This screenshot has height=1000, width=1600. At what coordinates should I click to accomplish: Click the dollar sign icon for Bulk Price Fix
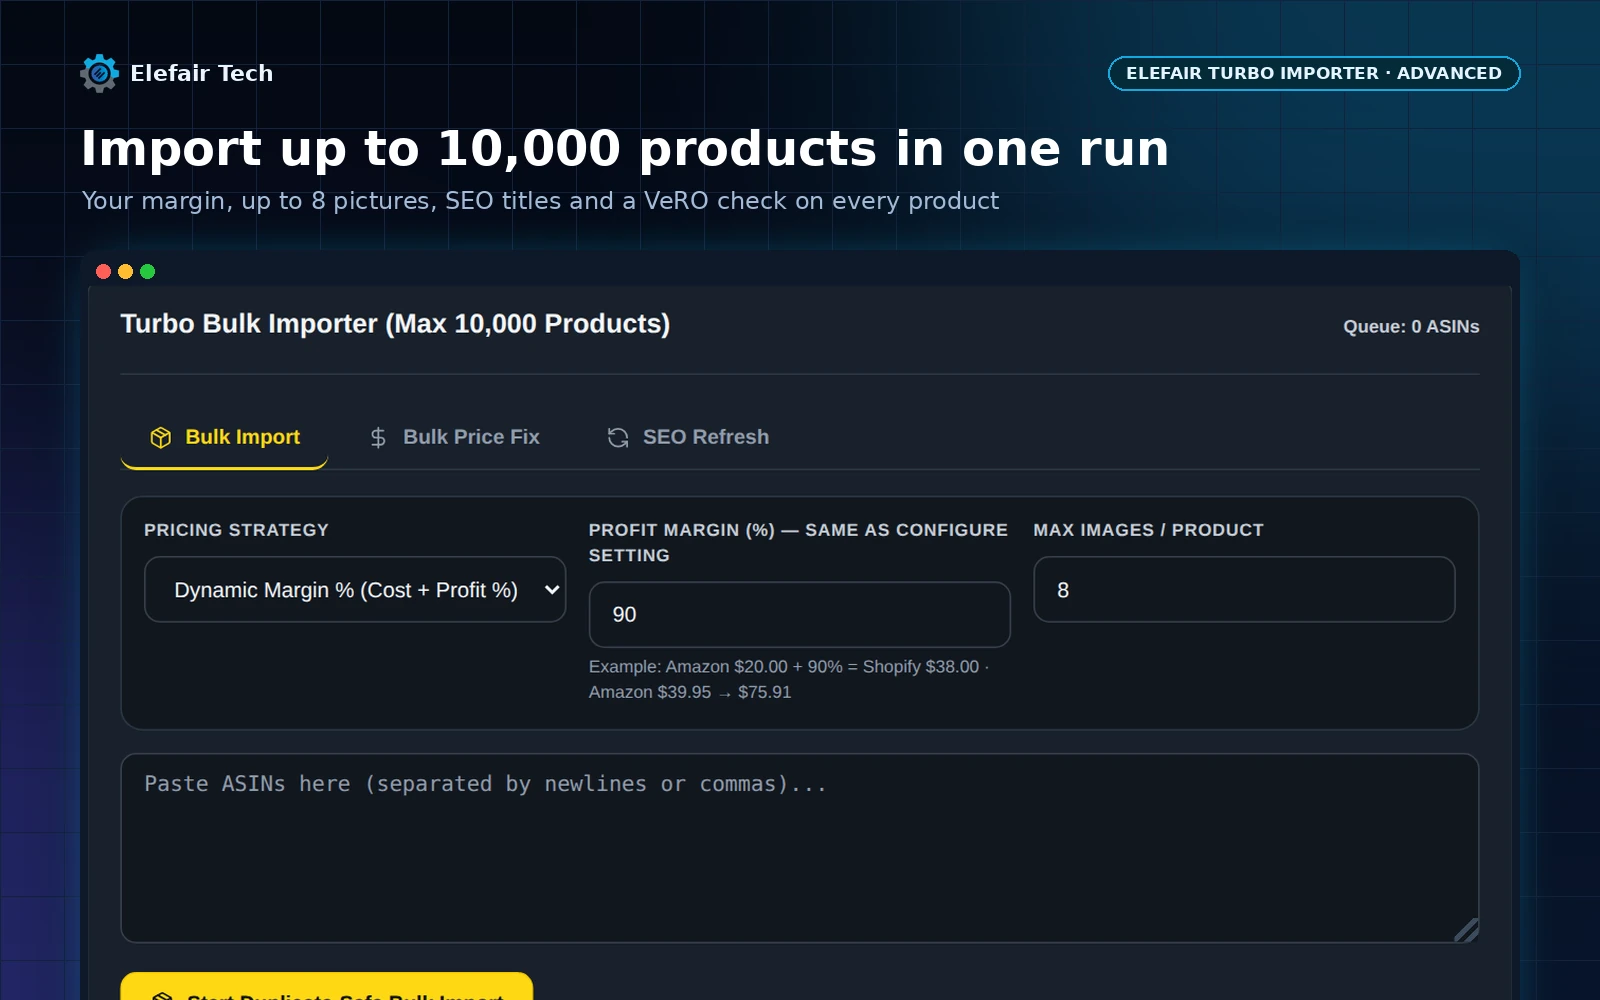pos(378,437)
